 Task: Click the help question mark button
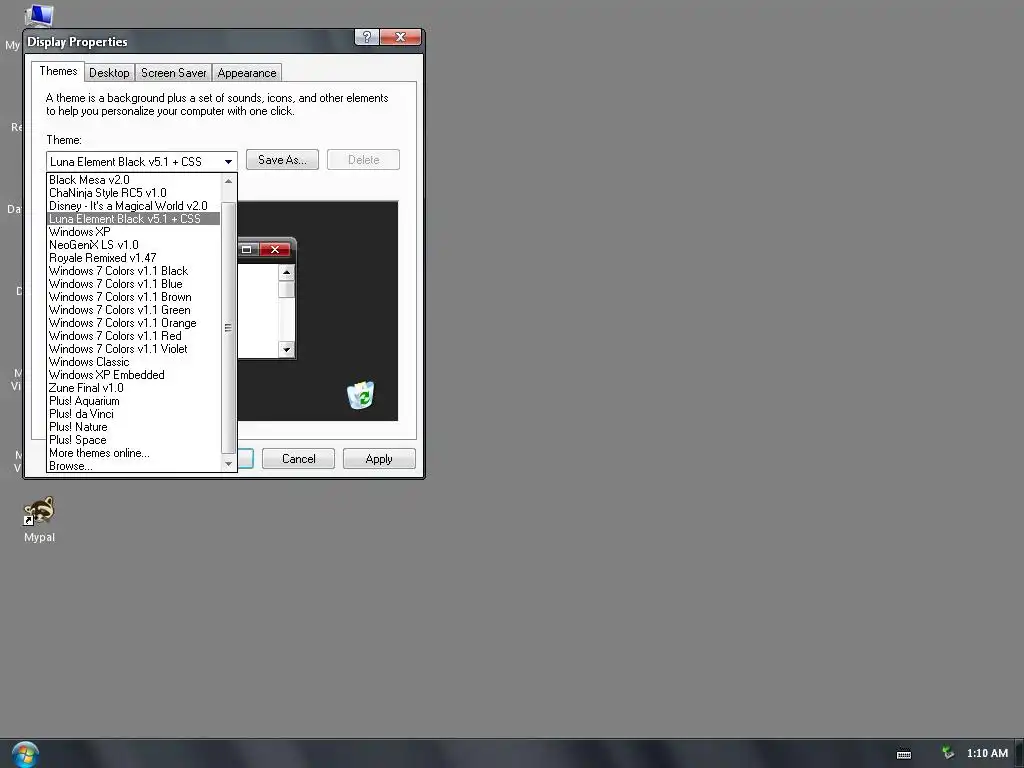(x=366, y=37)
